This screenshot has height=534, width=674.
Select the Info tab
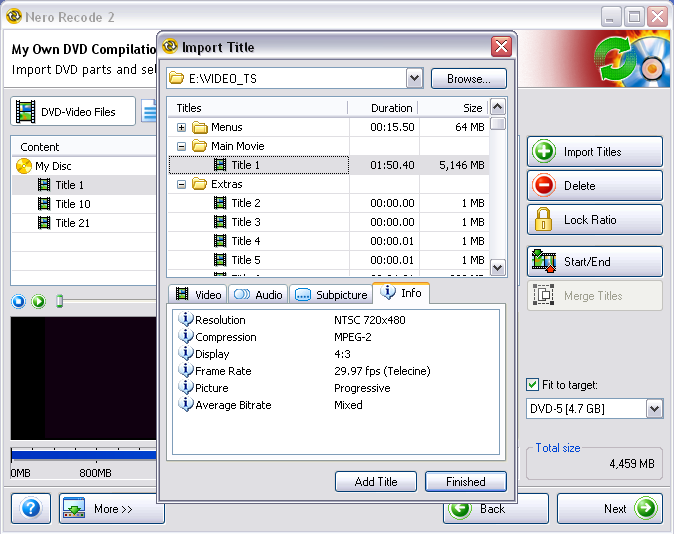pyautogui.click(x=401, y=293)
